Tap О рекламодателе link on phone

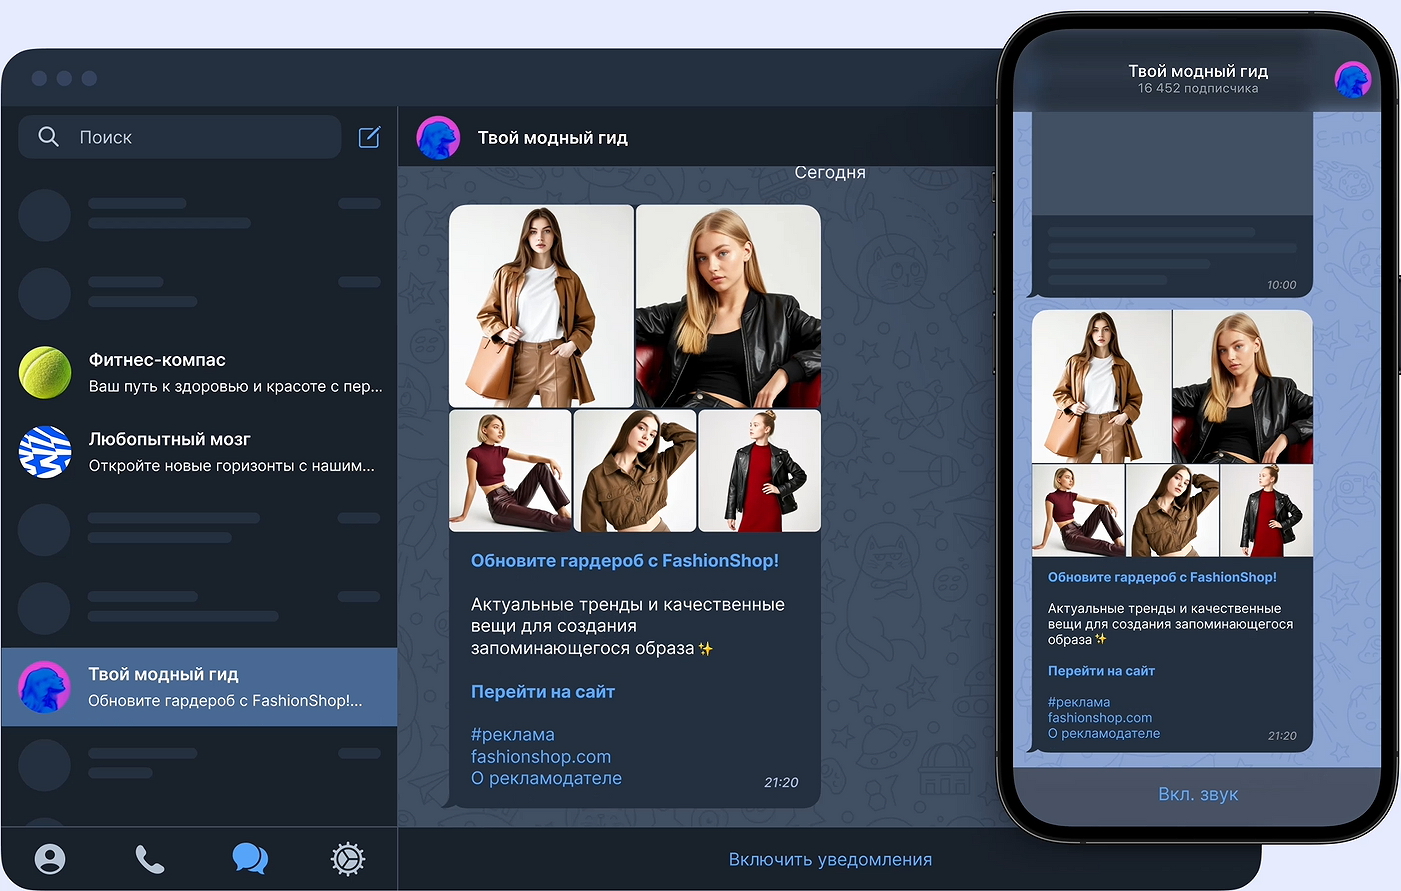coord(1104,733)
